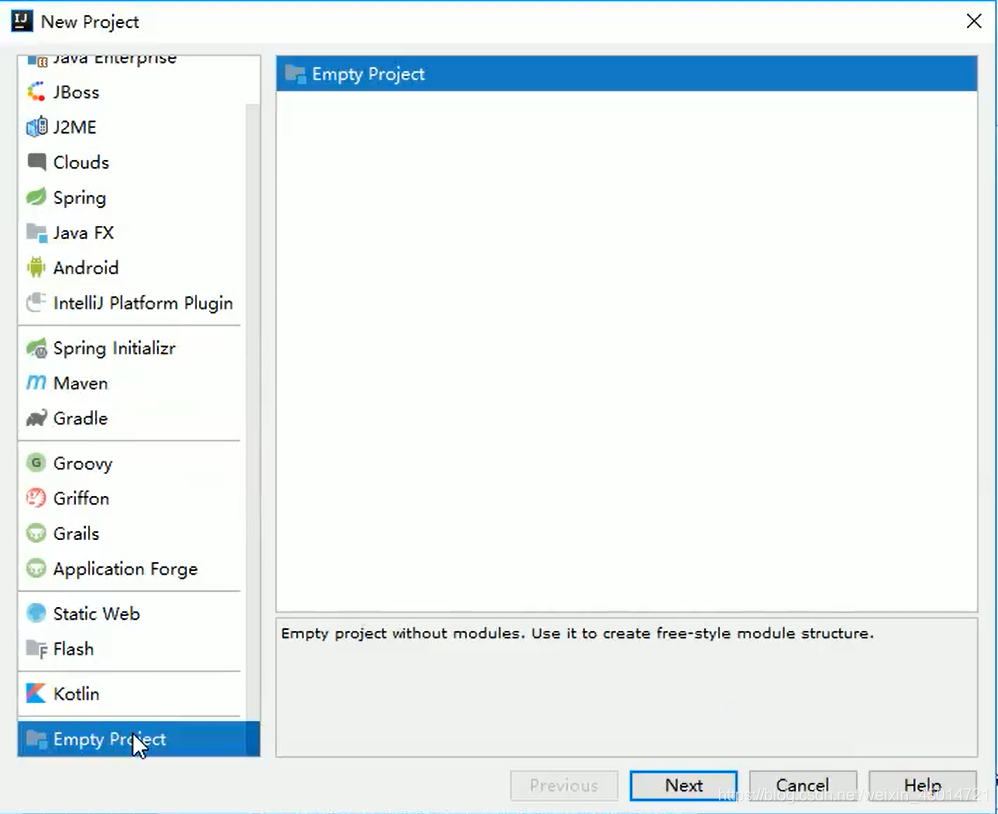998x814 pixels.
Task: Click the project description text area
Action: pyautogui.click(x=627, y=687)
